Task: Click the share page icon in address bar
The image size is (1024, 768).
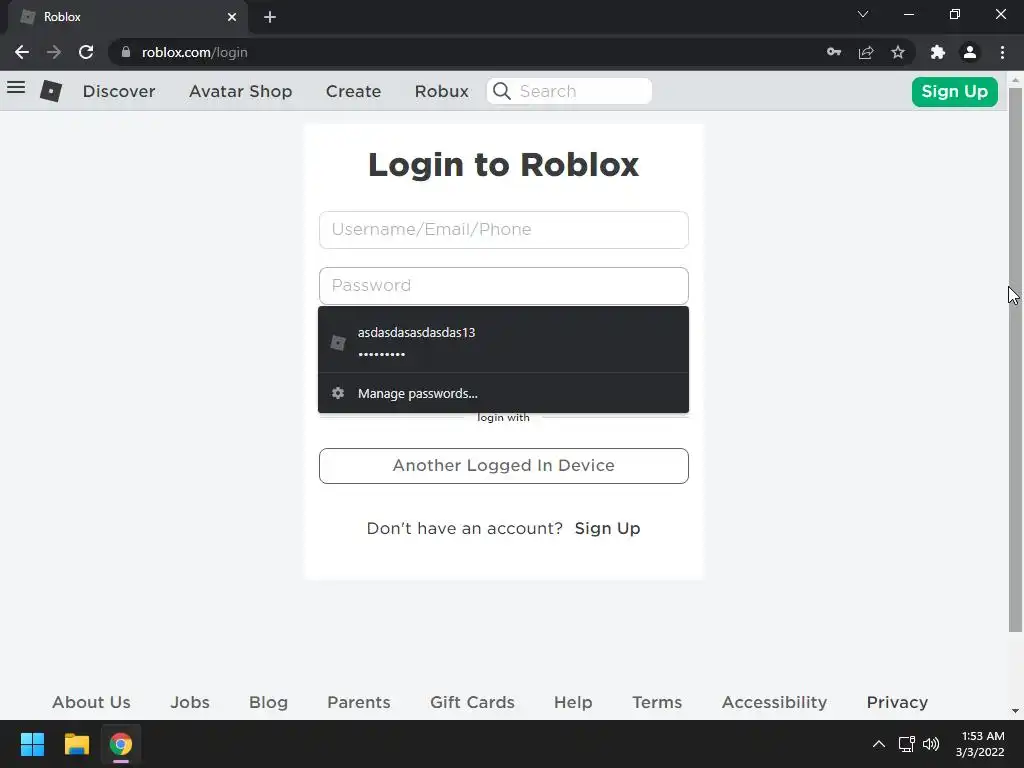Action: coord(866,52)
